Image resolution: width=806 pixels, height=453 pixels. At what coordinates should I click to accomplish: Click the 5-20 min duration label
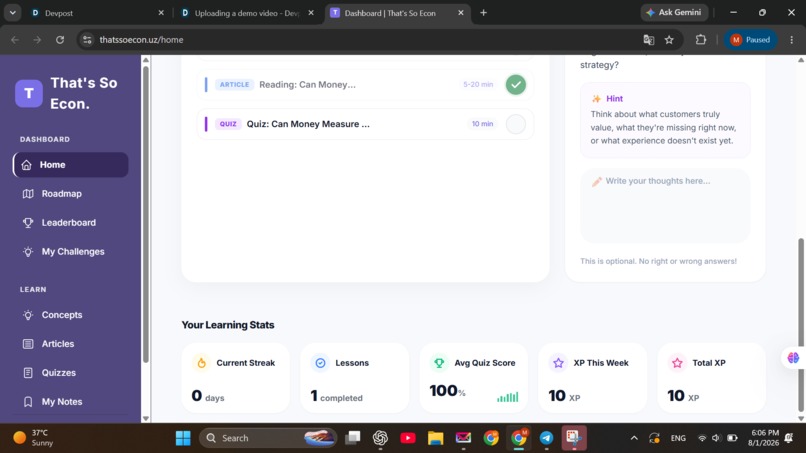point(478,84)
